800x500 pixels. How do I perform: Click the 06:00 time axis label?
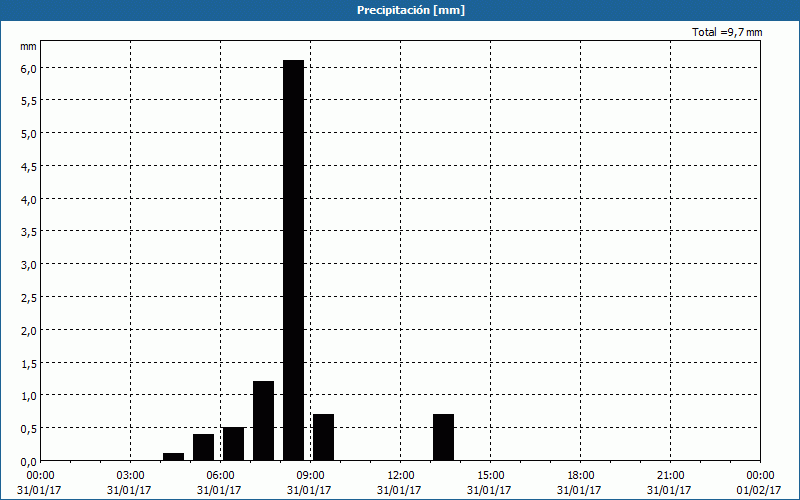click(220, 476)
